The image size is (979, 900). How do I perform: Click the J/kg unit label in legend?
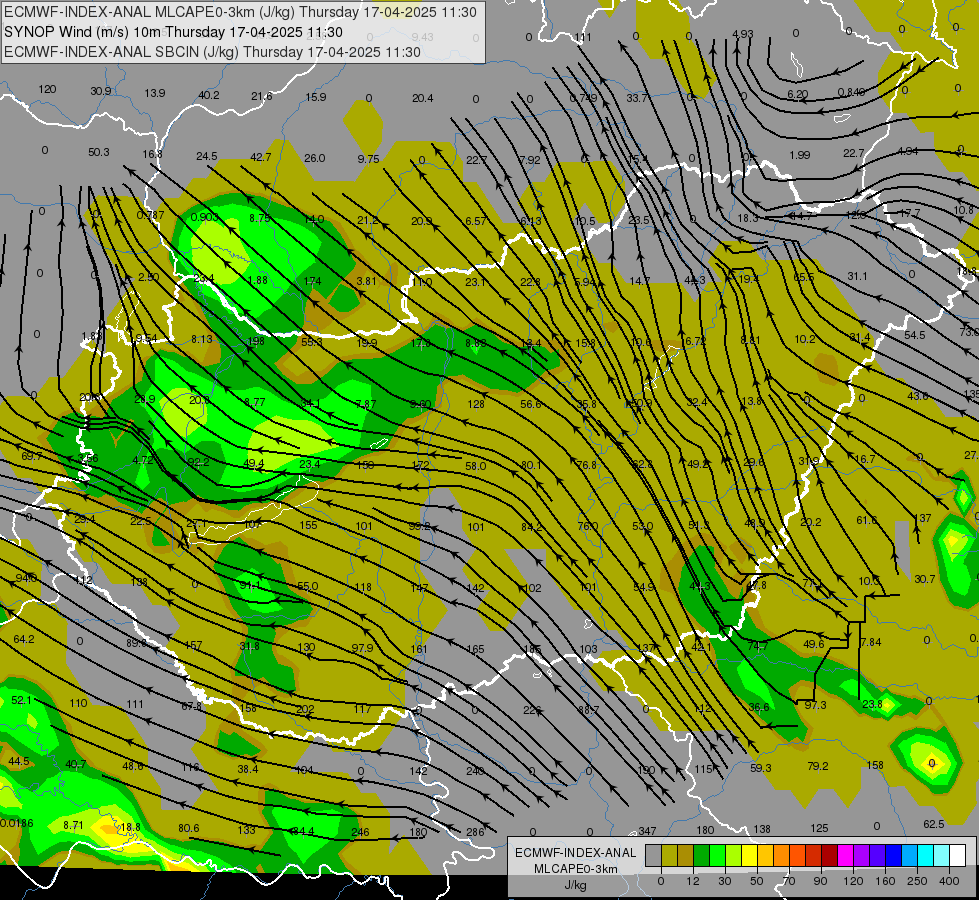pos(575,885)
